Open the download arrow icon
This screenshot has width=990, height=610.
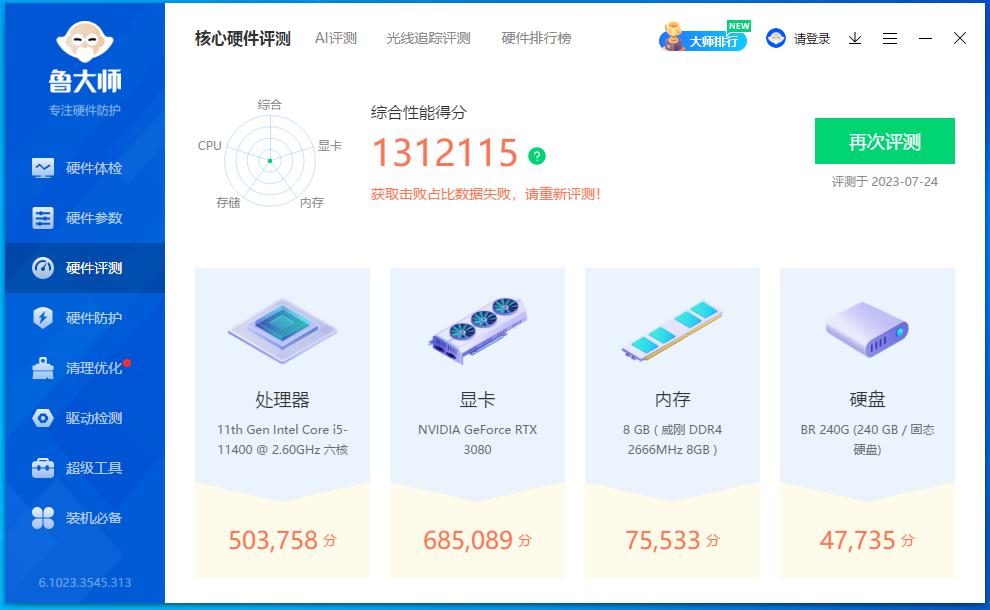tap(855, 39)
